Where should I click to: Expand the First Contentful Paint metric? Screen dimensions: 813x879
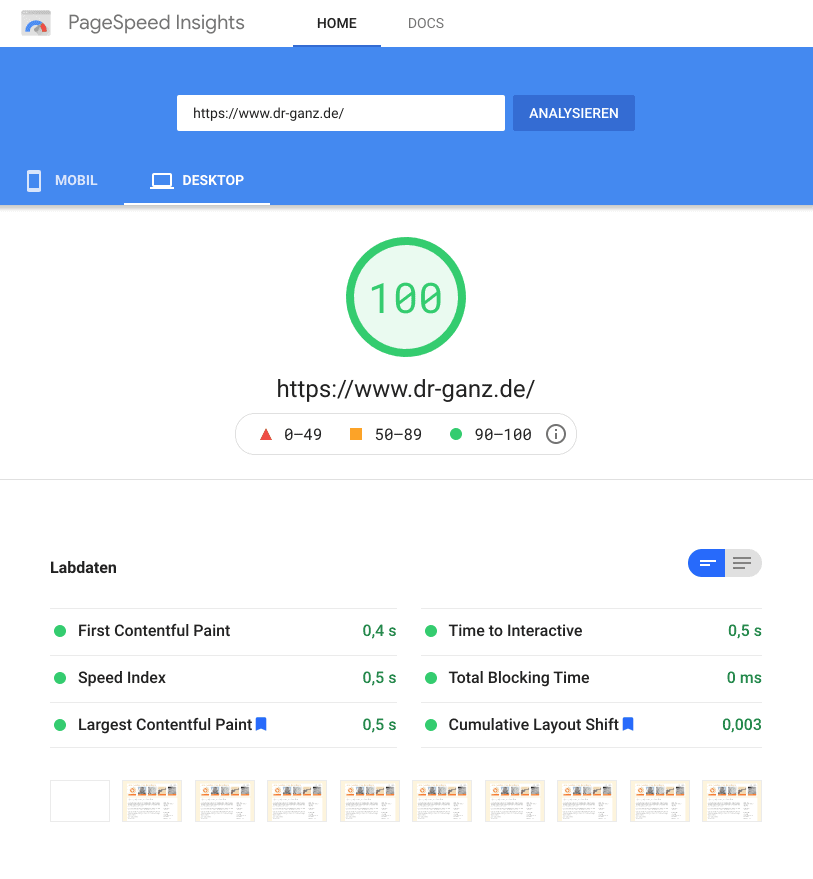tap(154, 631)
